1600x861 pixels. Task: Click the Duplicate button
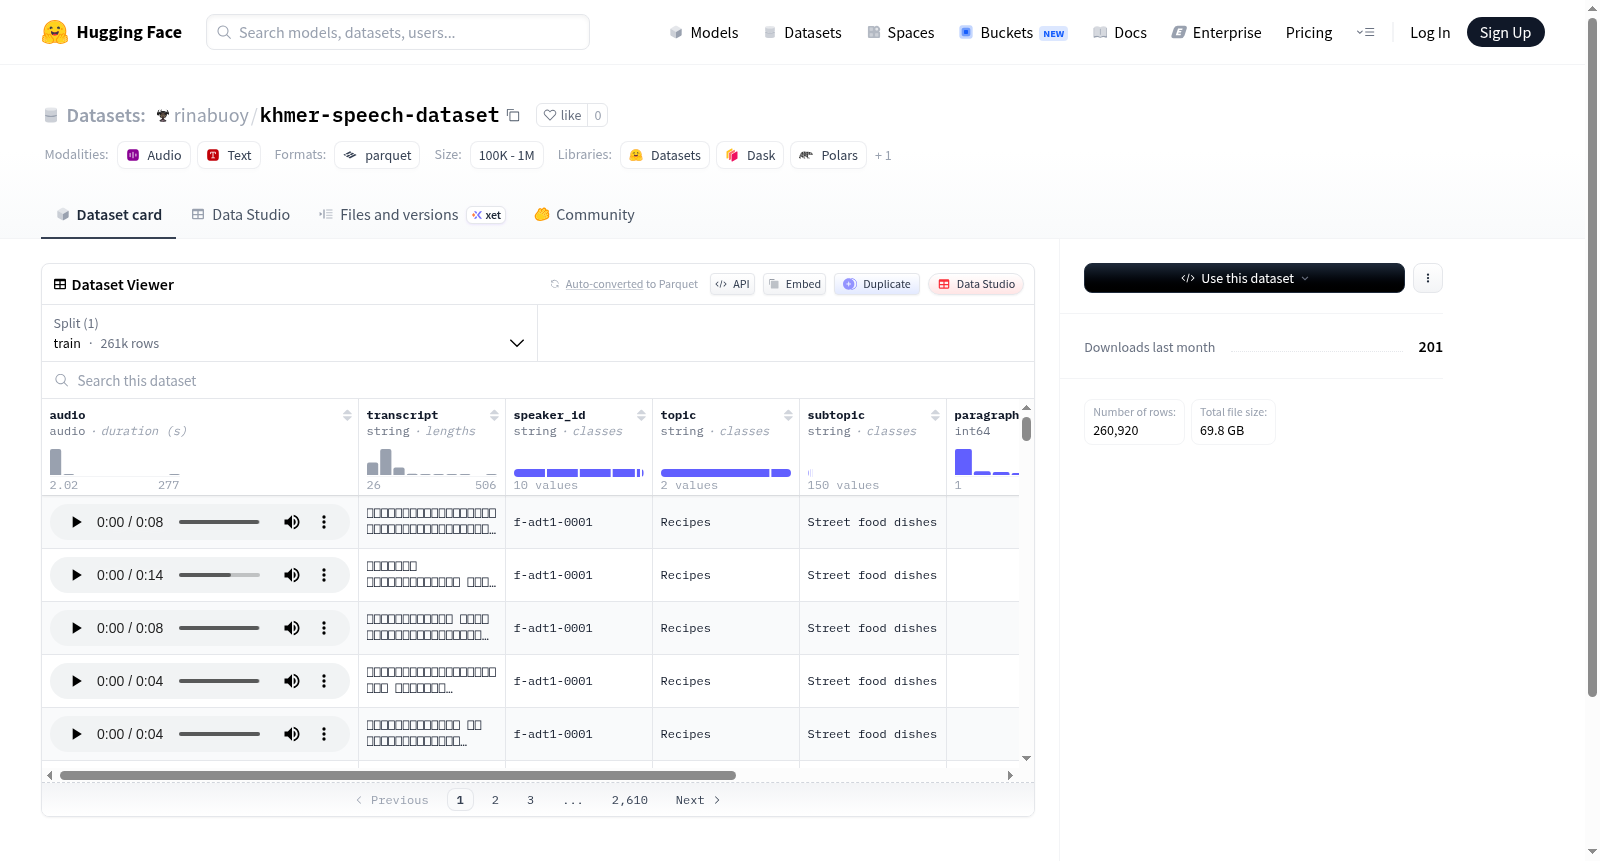(x=877, y=284)
